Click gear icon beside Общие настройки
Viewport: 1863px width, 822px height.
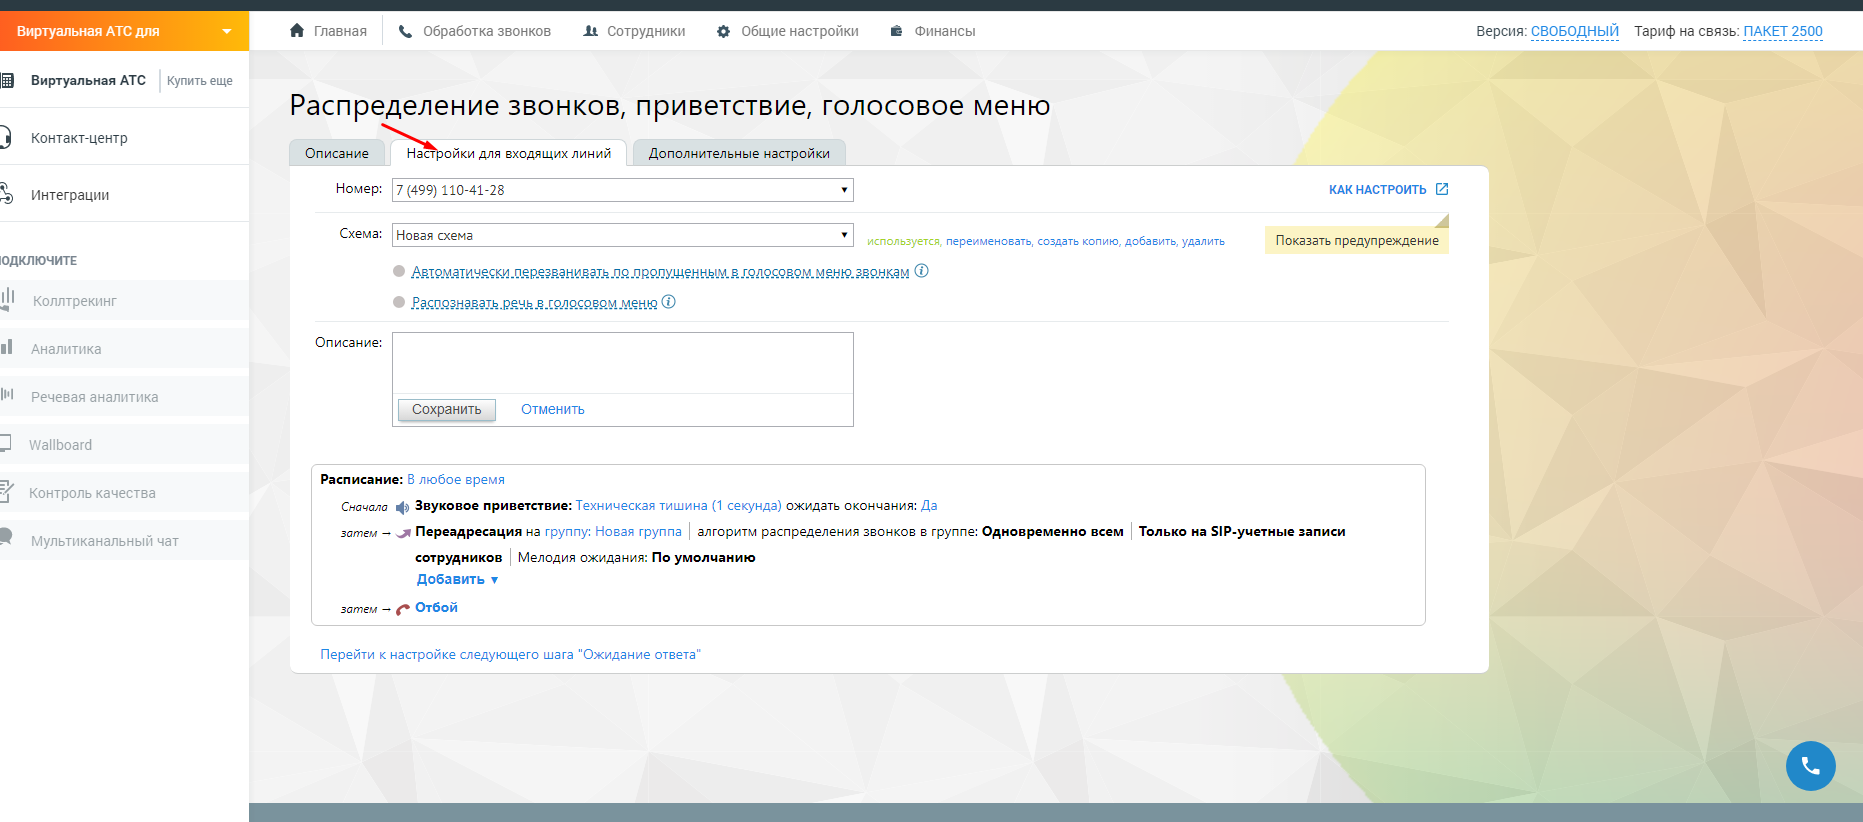723,31
